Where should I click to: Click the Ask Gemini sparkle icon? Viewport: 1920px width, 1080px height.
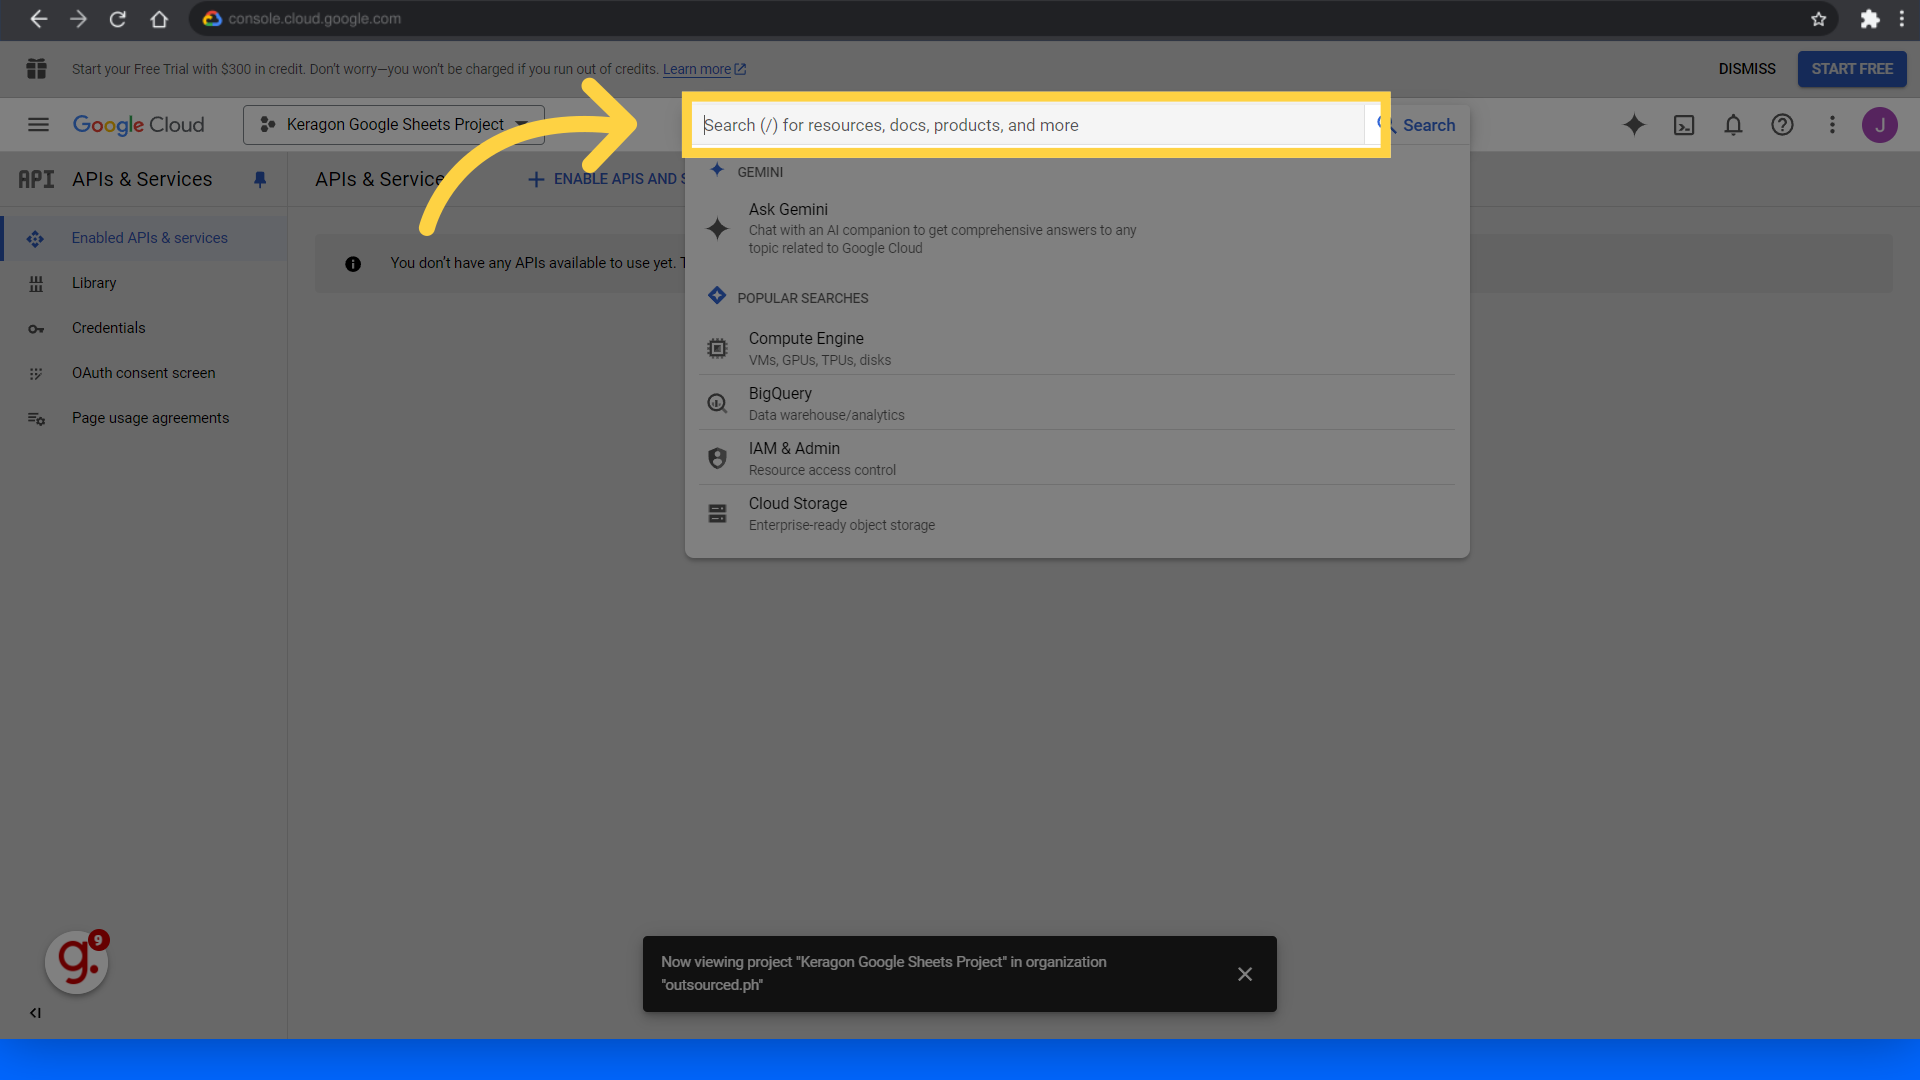click(x=717, y=229)
